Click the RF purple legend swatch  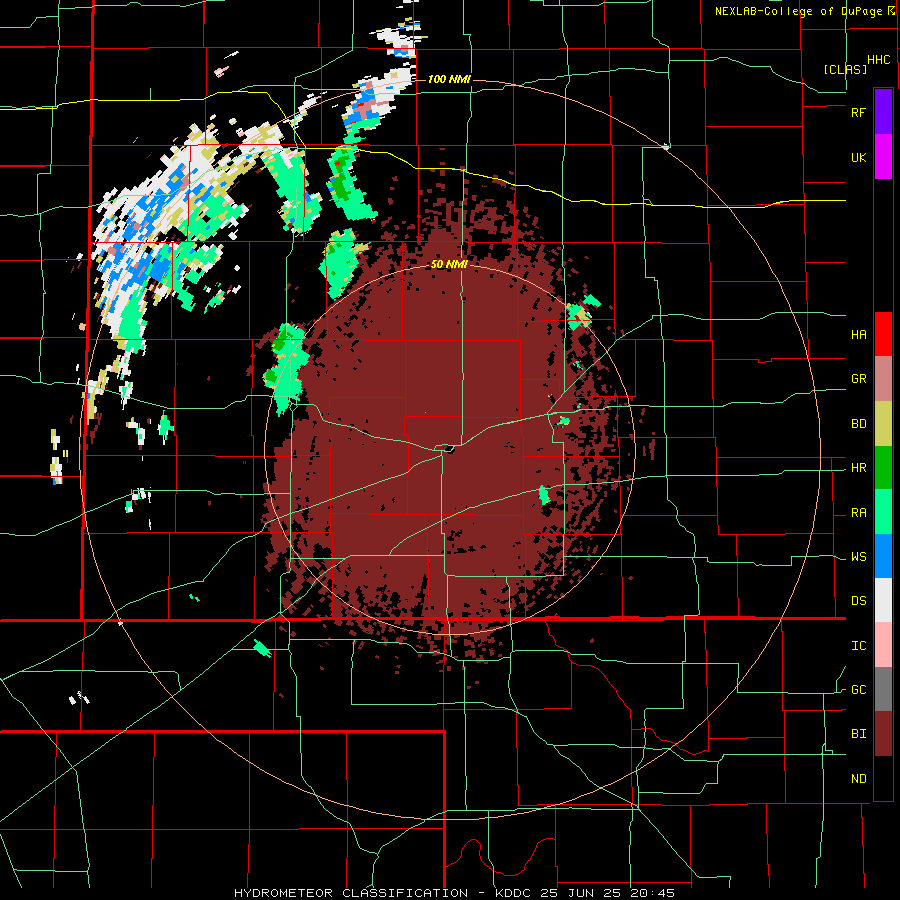coord(883,112)
